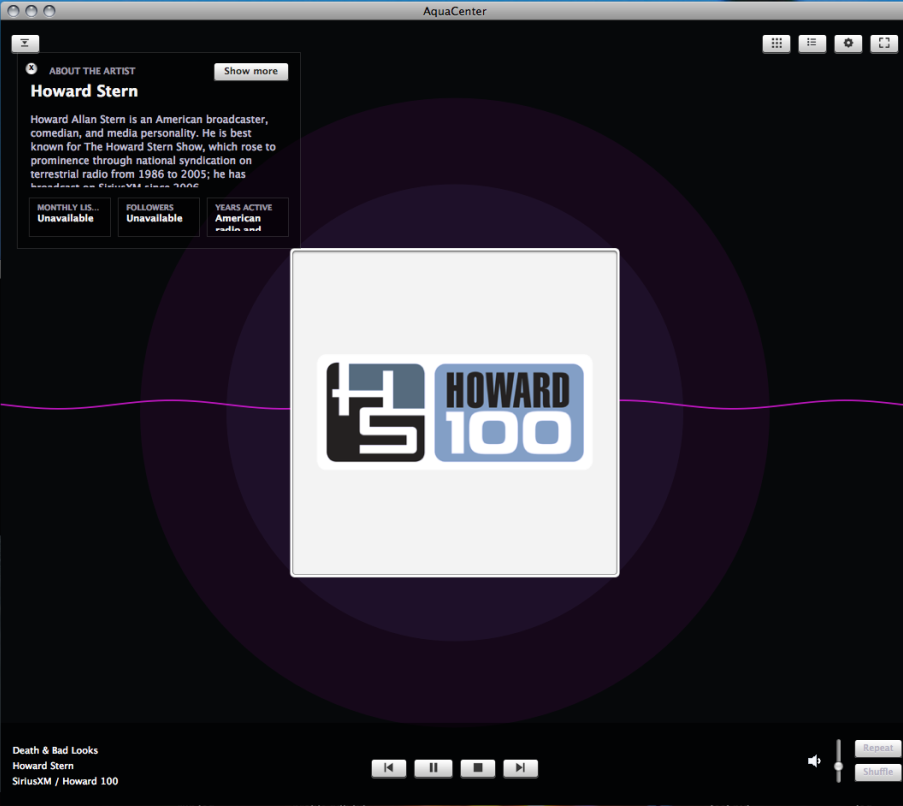
Task: Close the About the Artist panel
Action: coord(32,69)
